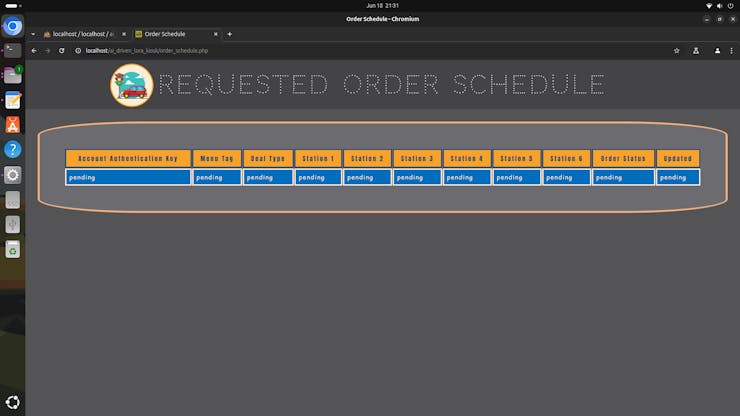
Task: Launch Terminal from the dock
Action: [x=13, y=50]
